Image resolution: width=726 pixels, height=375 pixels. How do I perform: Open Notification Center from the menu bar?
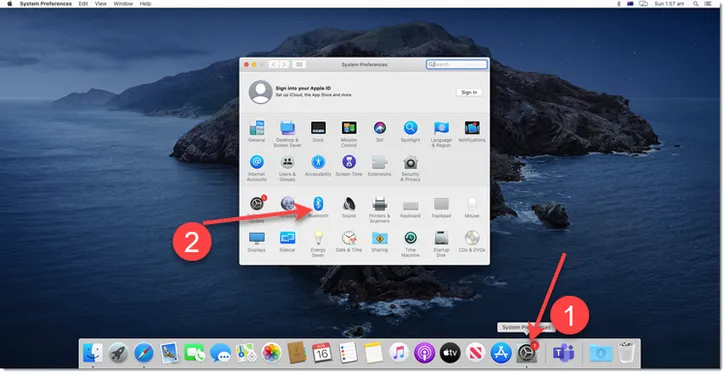coord(708,4)
